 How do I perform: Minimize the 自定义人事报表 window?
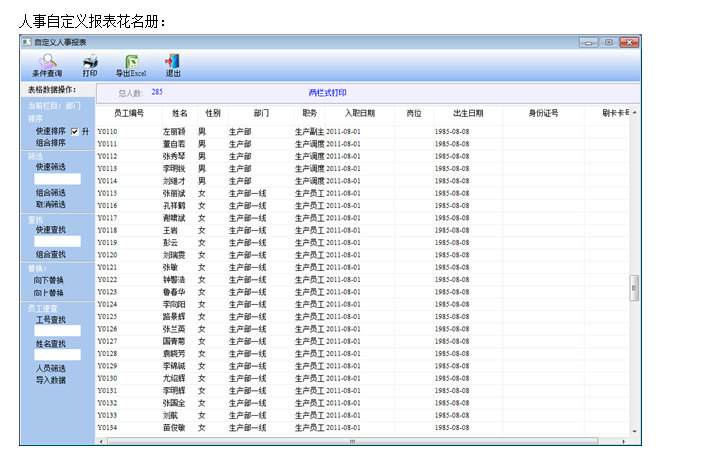point(589,42)
